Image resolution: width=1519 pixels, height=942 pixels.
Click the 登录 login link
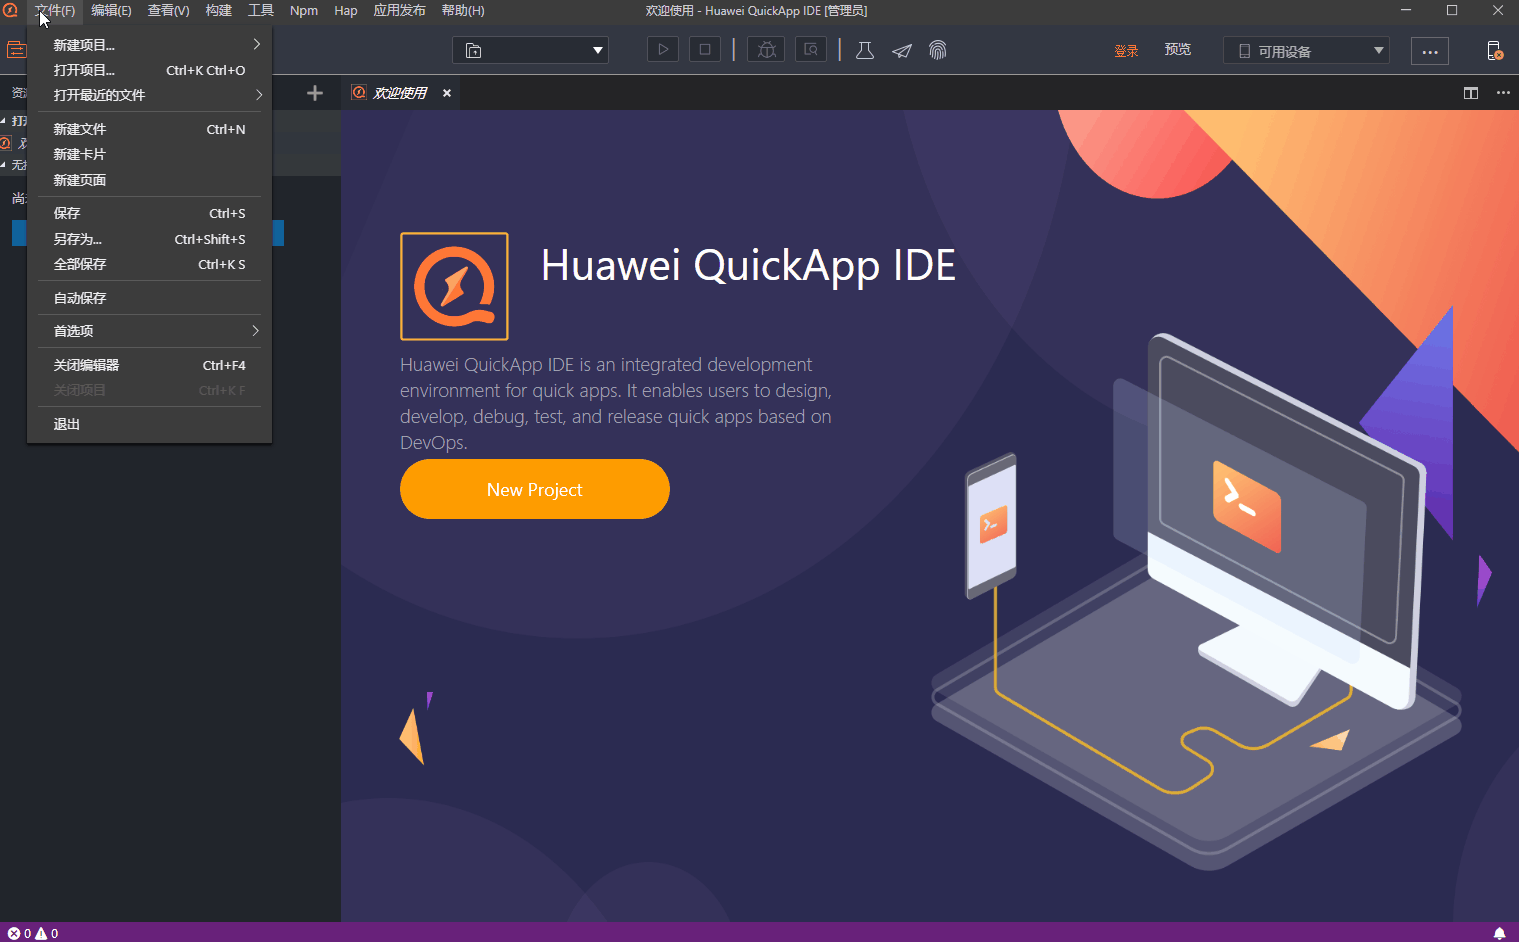click(1126, 51)
